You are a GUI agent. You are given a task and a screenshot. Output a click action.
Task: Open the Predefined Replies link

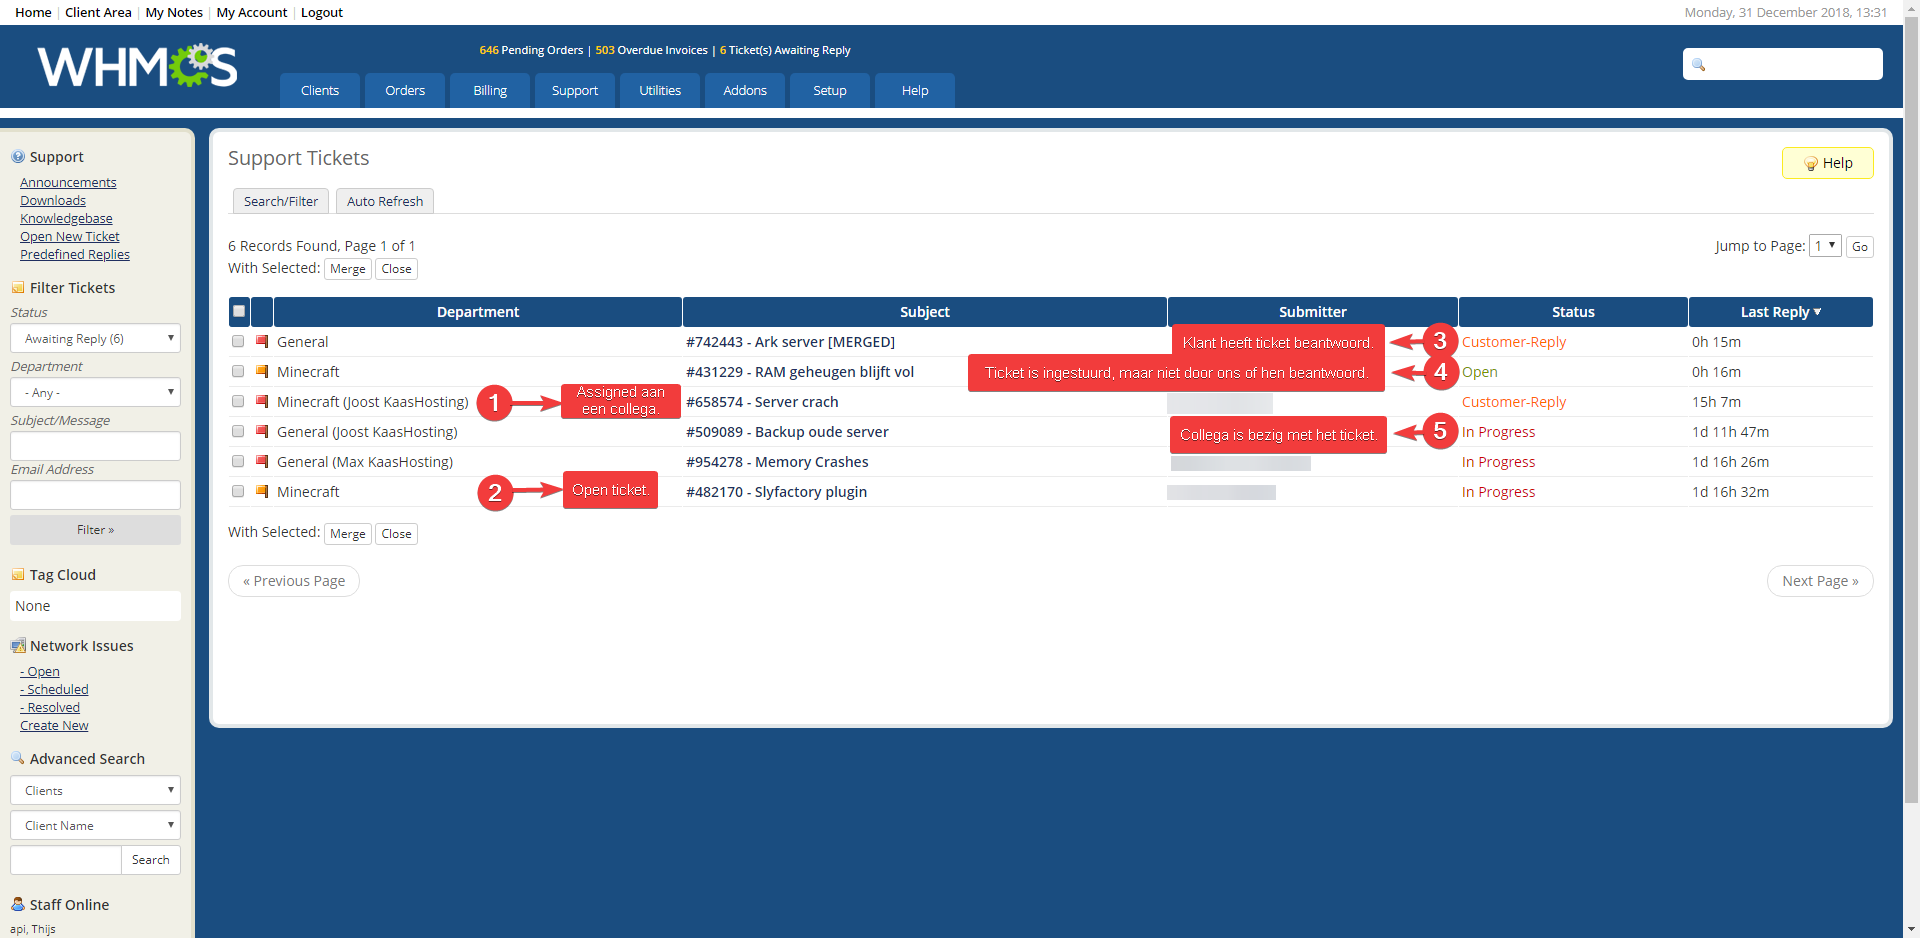[75, 255]
